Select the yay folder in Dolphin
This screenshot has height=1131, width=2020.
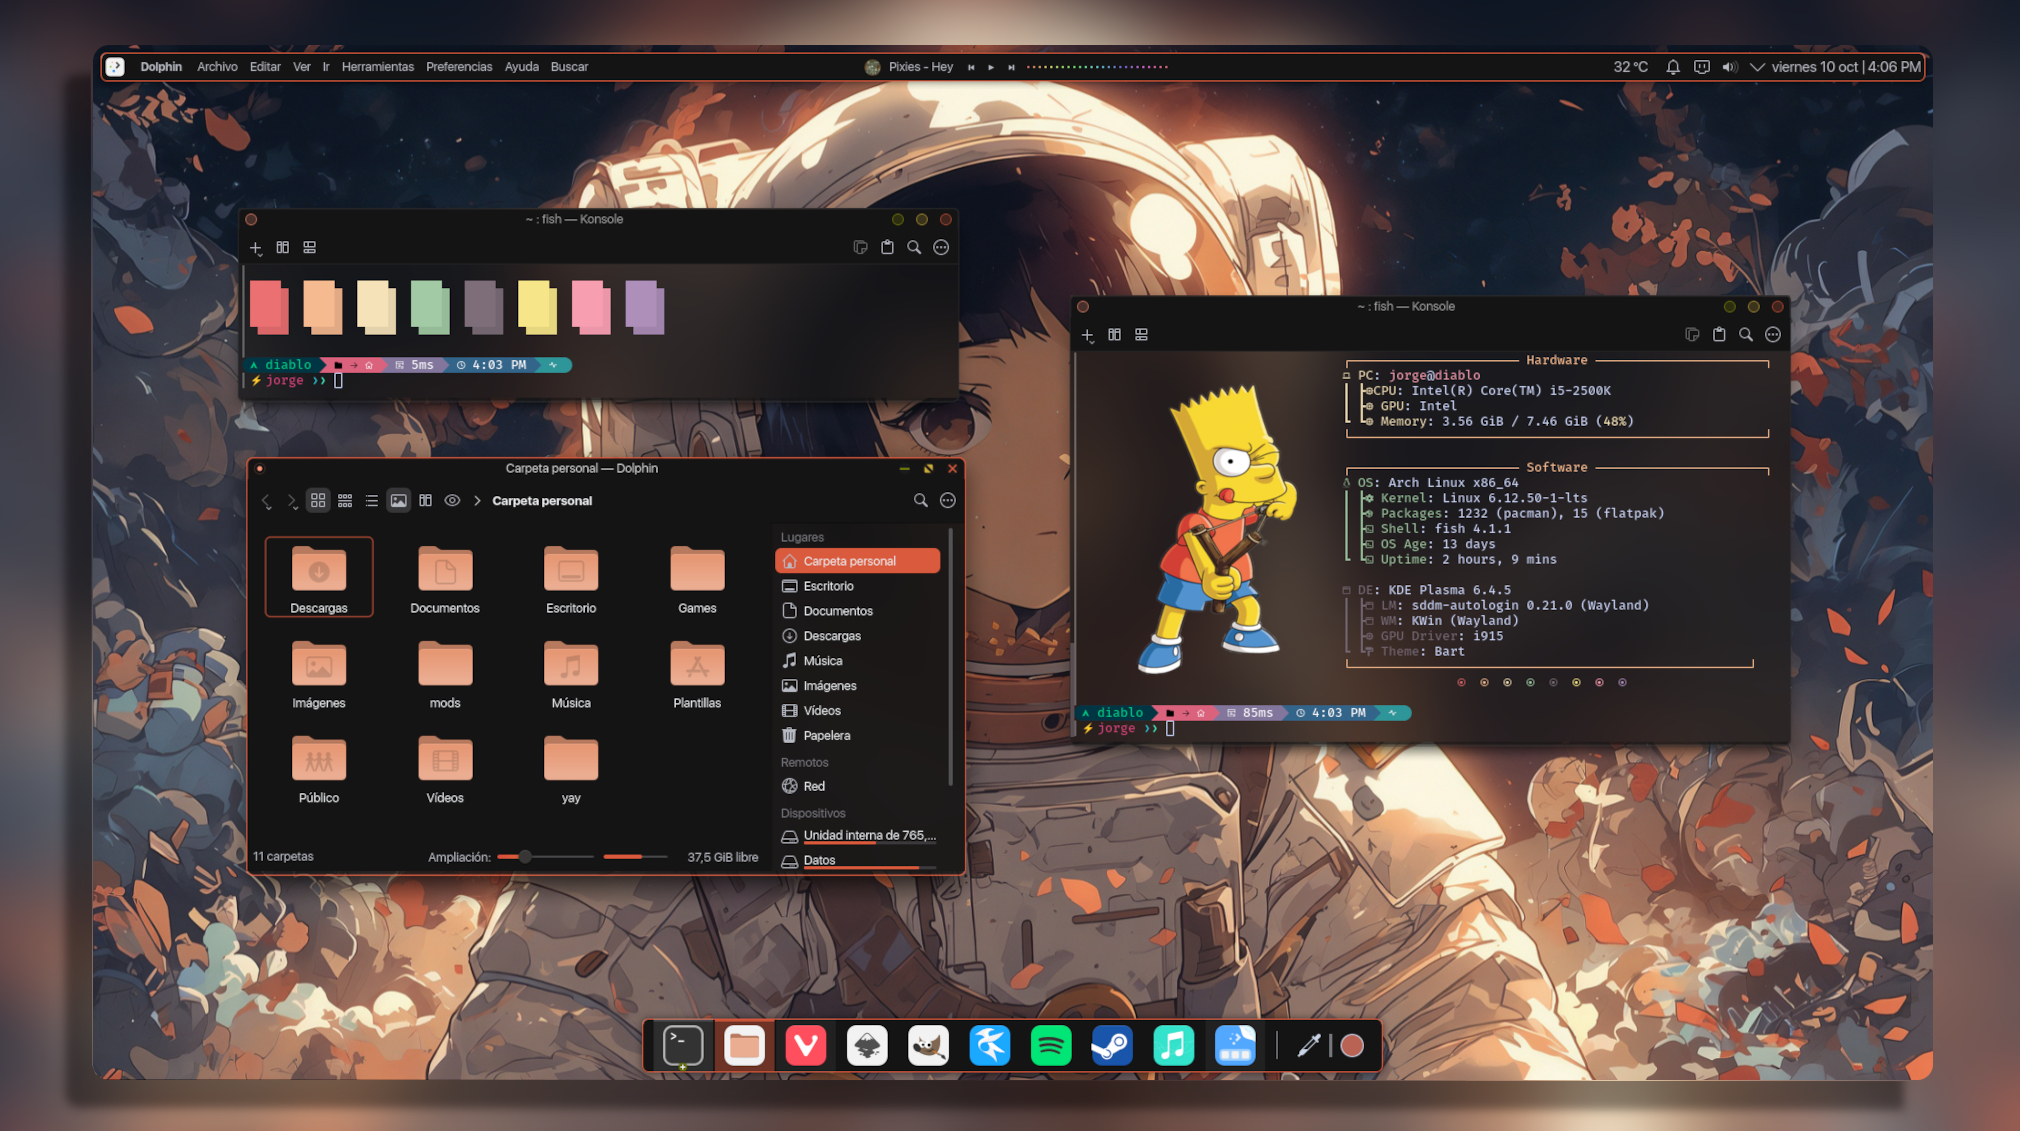[x=571, y=767]
